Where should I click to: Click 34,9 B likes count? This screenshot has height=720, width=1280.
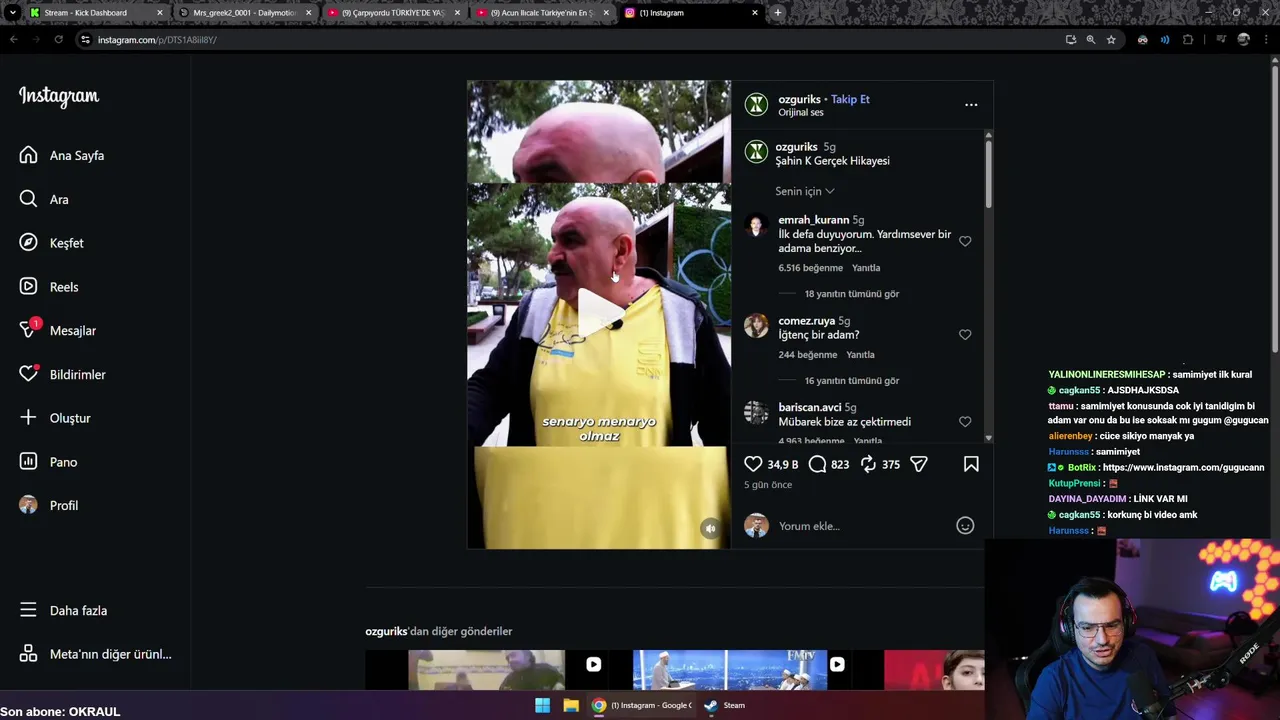(x=783, y=465)
